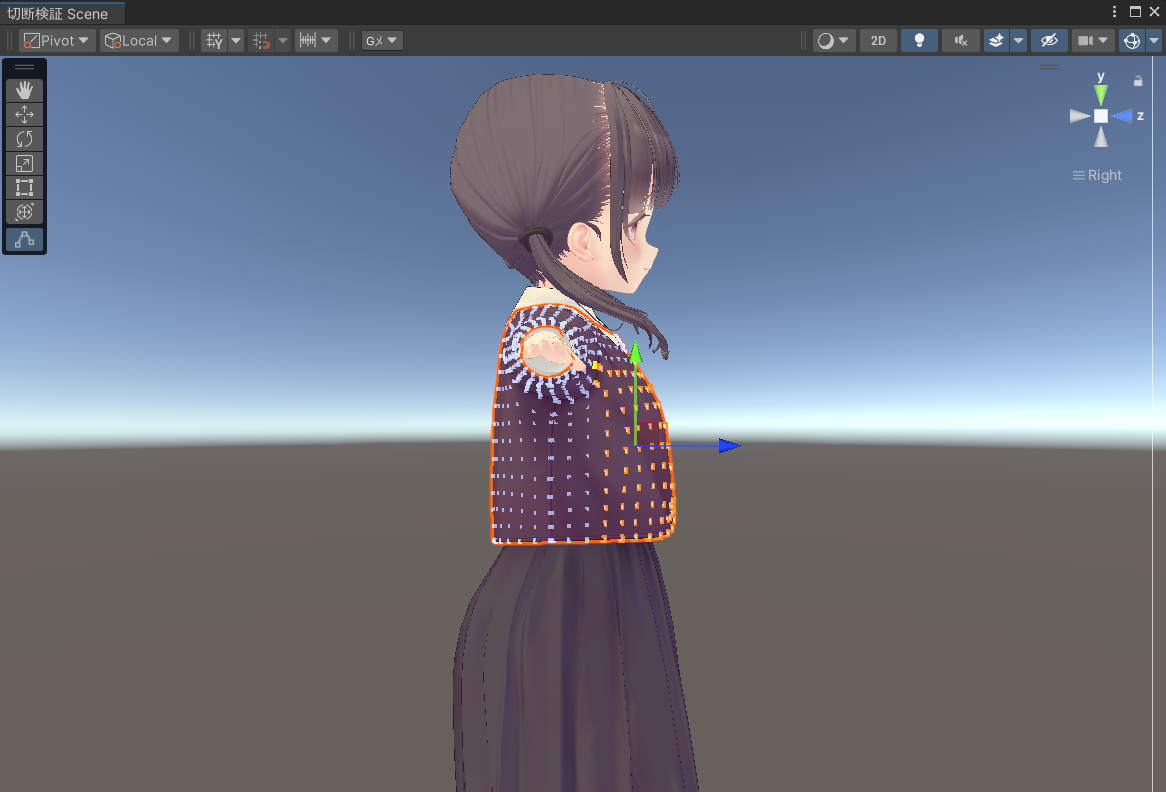Click the blue Z axis move arrow
Image resolution: width=1166 pixels, height=792 pixels.
tap(729, 446)
